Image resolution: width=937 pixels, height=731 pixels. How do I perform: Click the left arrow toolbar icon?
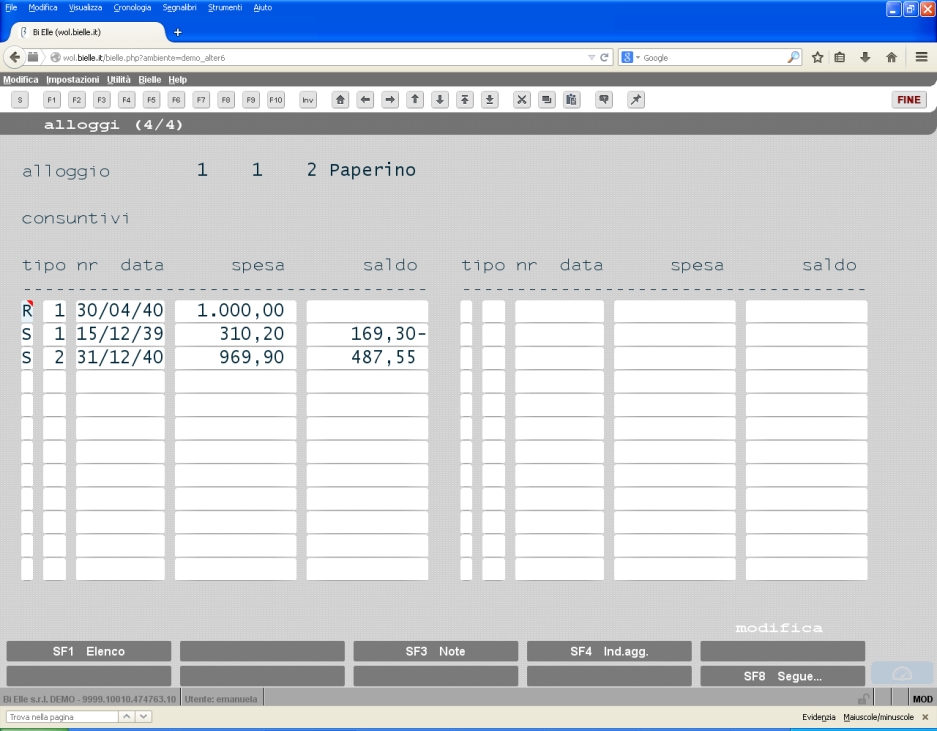[x=366, y=100]
